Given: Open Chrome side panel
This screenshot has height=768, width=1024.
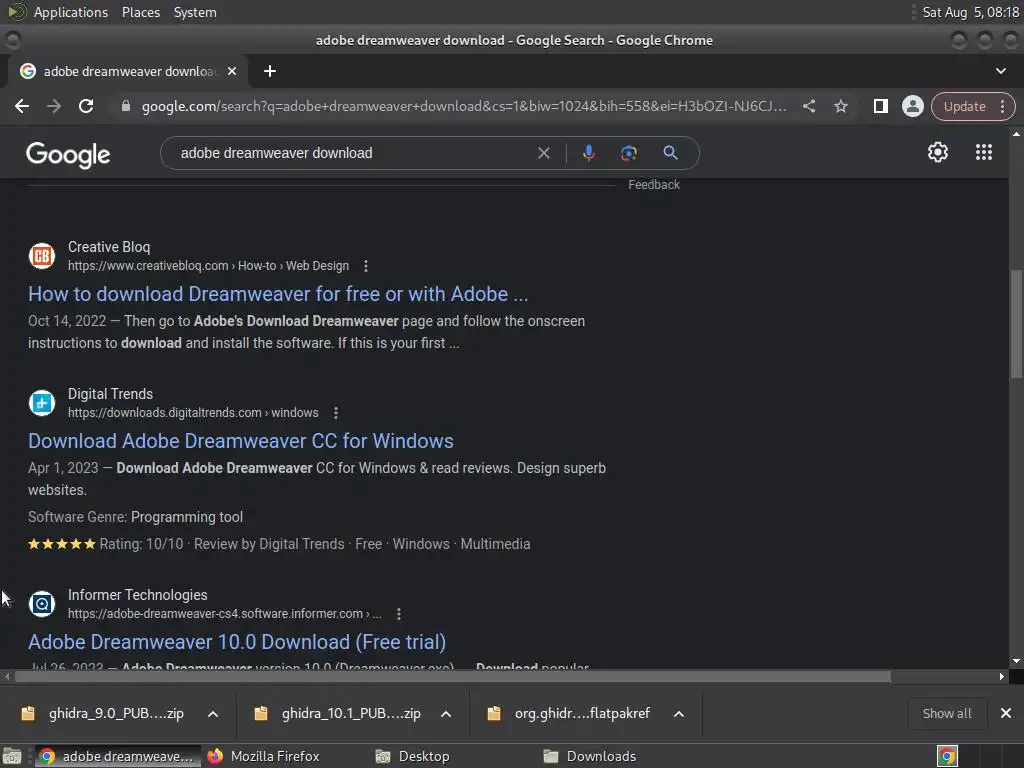Looking at the screenshot, I should point(880,106).
